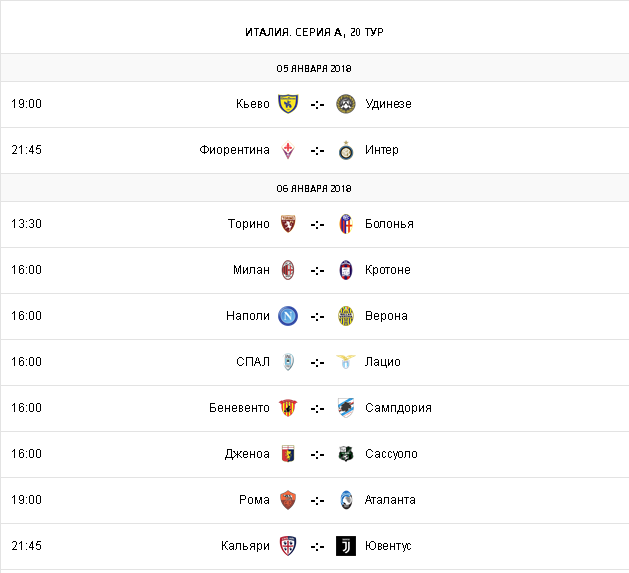Image resolution: width=629 pixels, height=573 pixels.
Task: Click the Sampdoria club crest icon
Action: coord(346,408)
